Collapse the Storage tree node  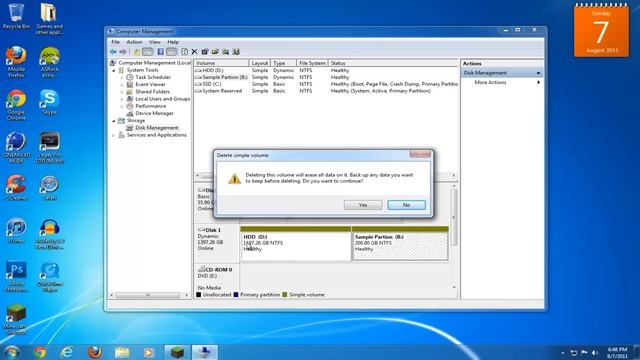pos(114,121)
